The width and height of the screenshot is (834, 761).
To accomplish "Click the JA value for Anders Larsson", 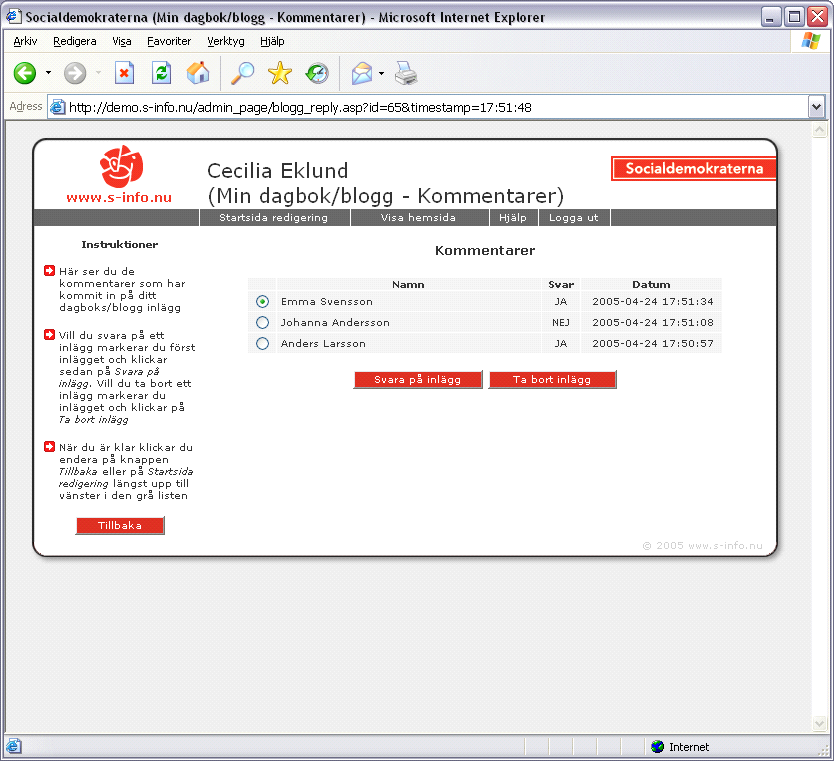I will click(x=561, y=344).
